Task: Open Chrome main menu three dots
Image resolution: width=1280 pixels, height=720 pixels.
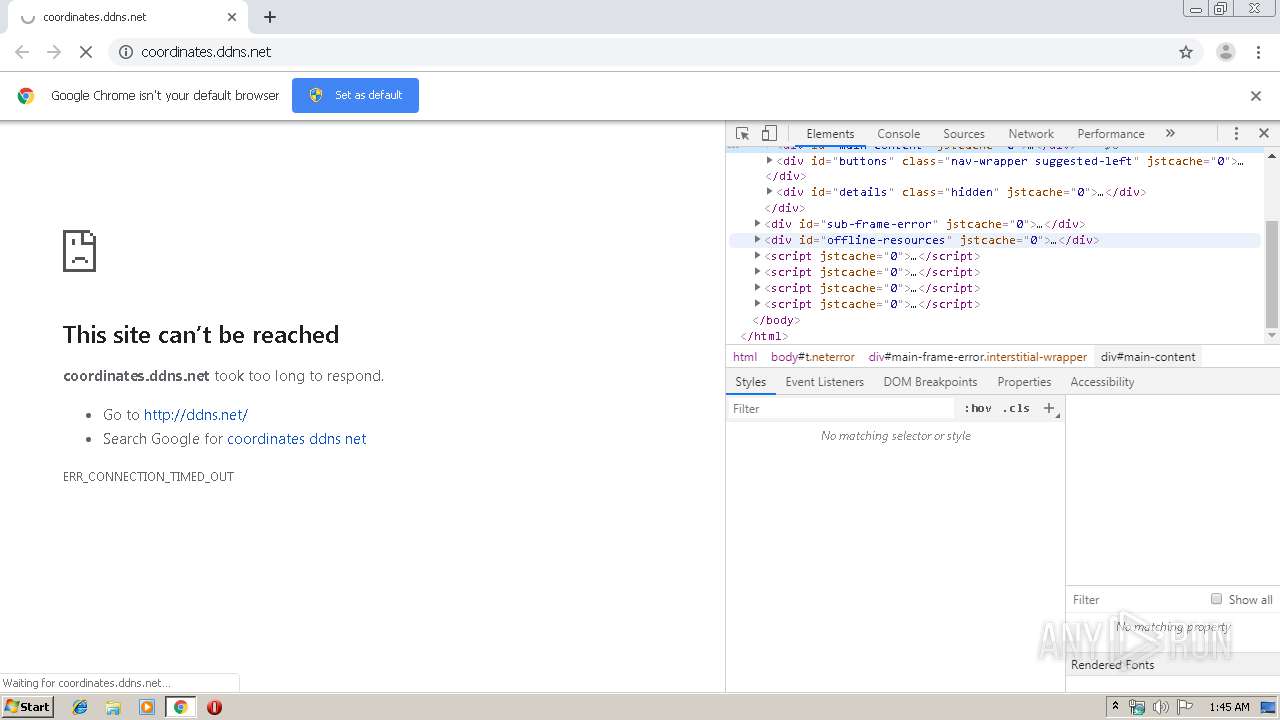Action: (x=1259, y=52)
